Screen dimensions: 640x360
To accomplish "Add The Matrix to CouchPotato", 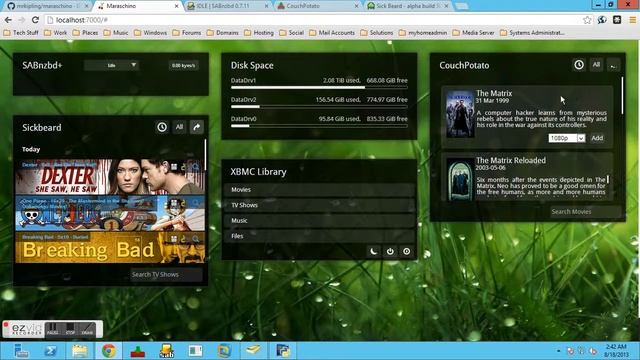I will [x=597, y=138].
